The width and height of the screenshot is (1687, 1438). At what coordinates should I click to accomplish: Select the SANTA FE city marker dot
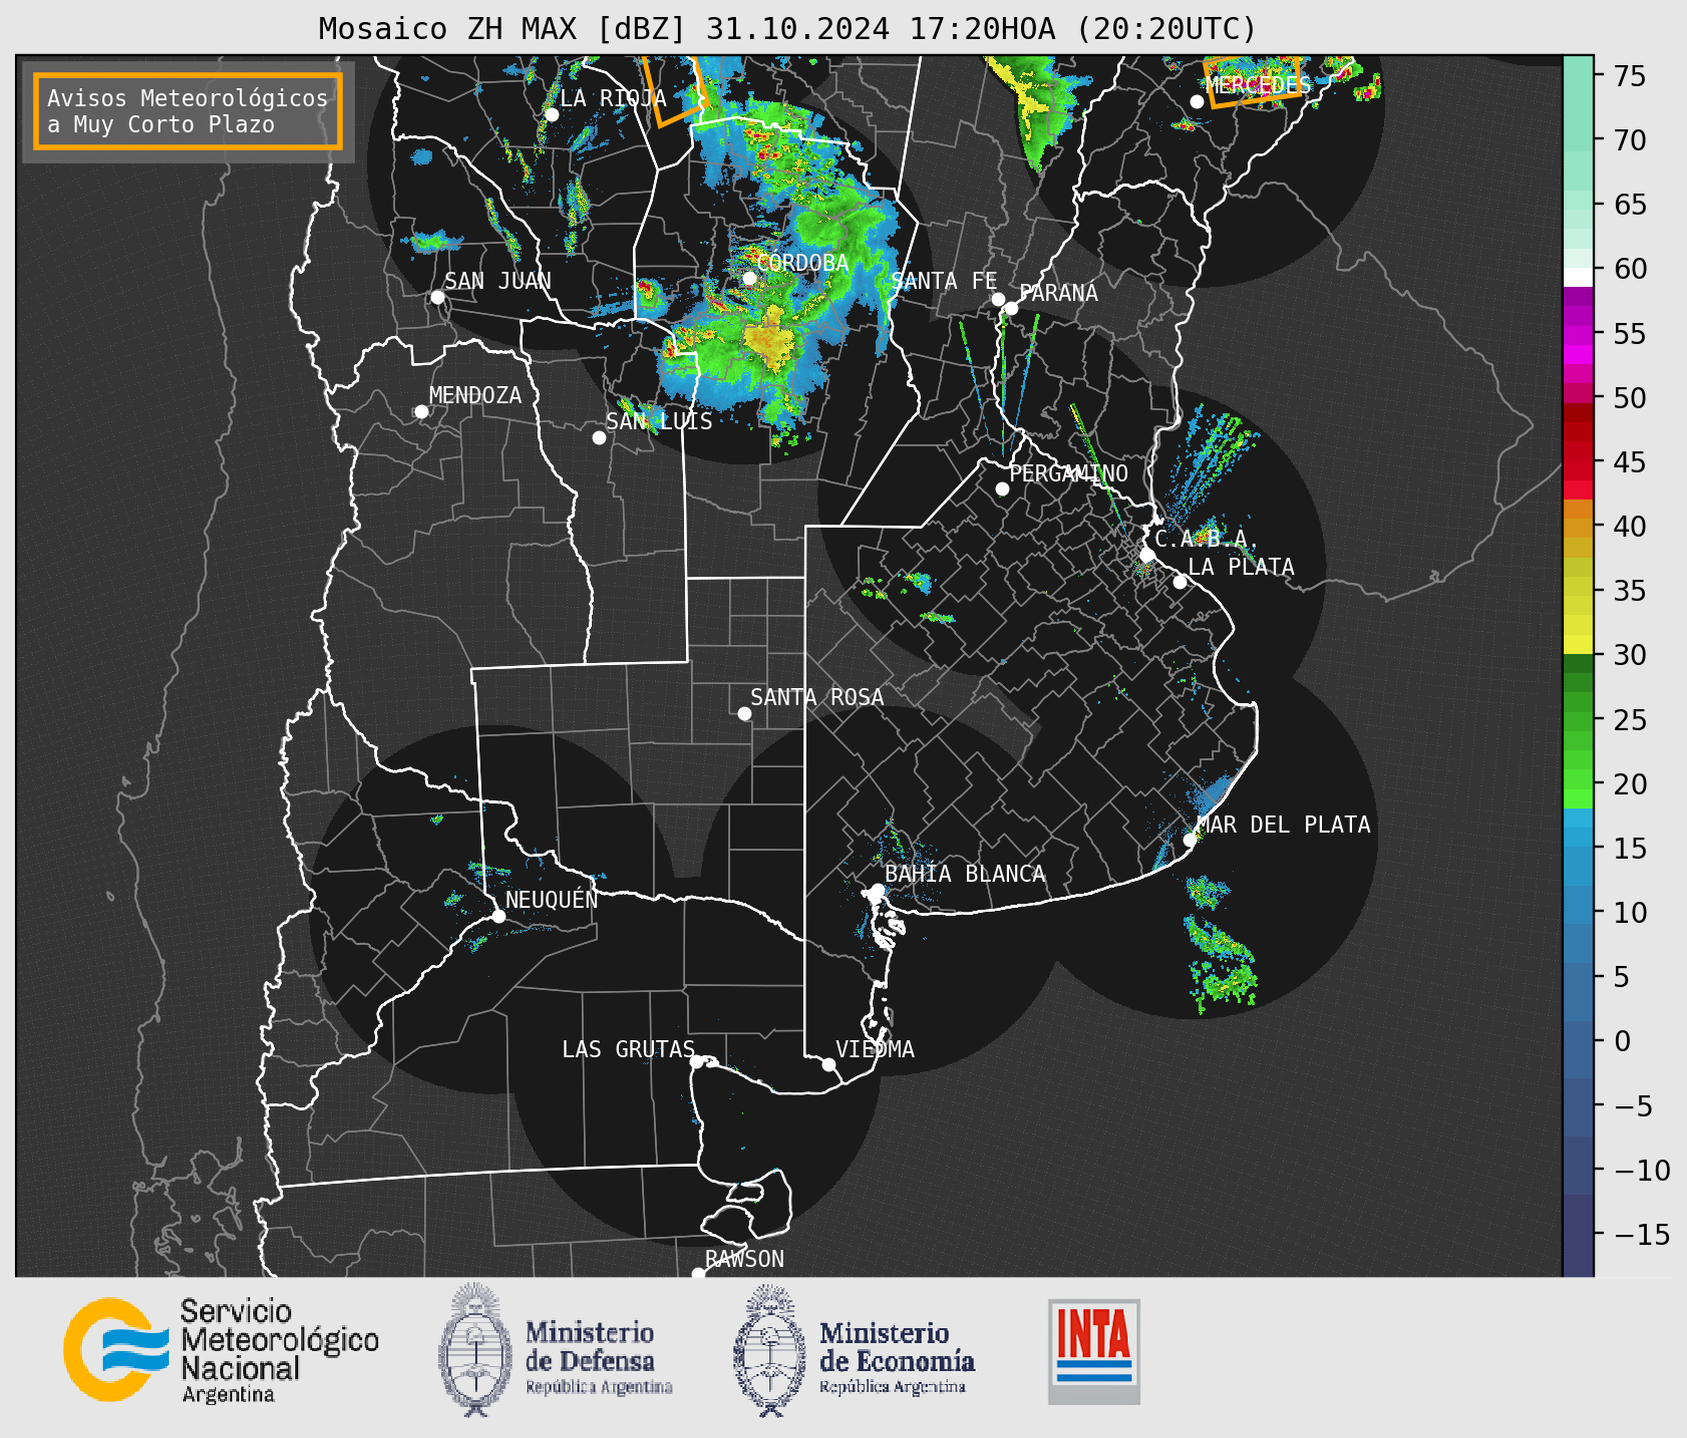pos(998,299)
